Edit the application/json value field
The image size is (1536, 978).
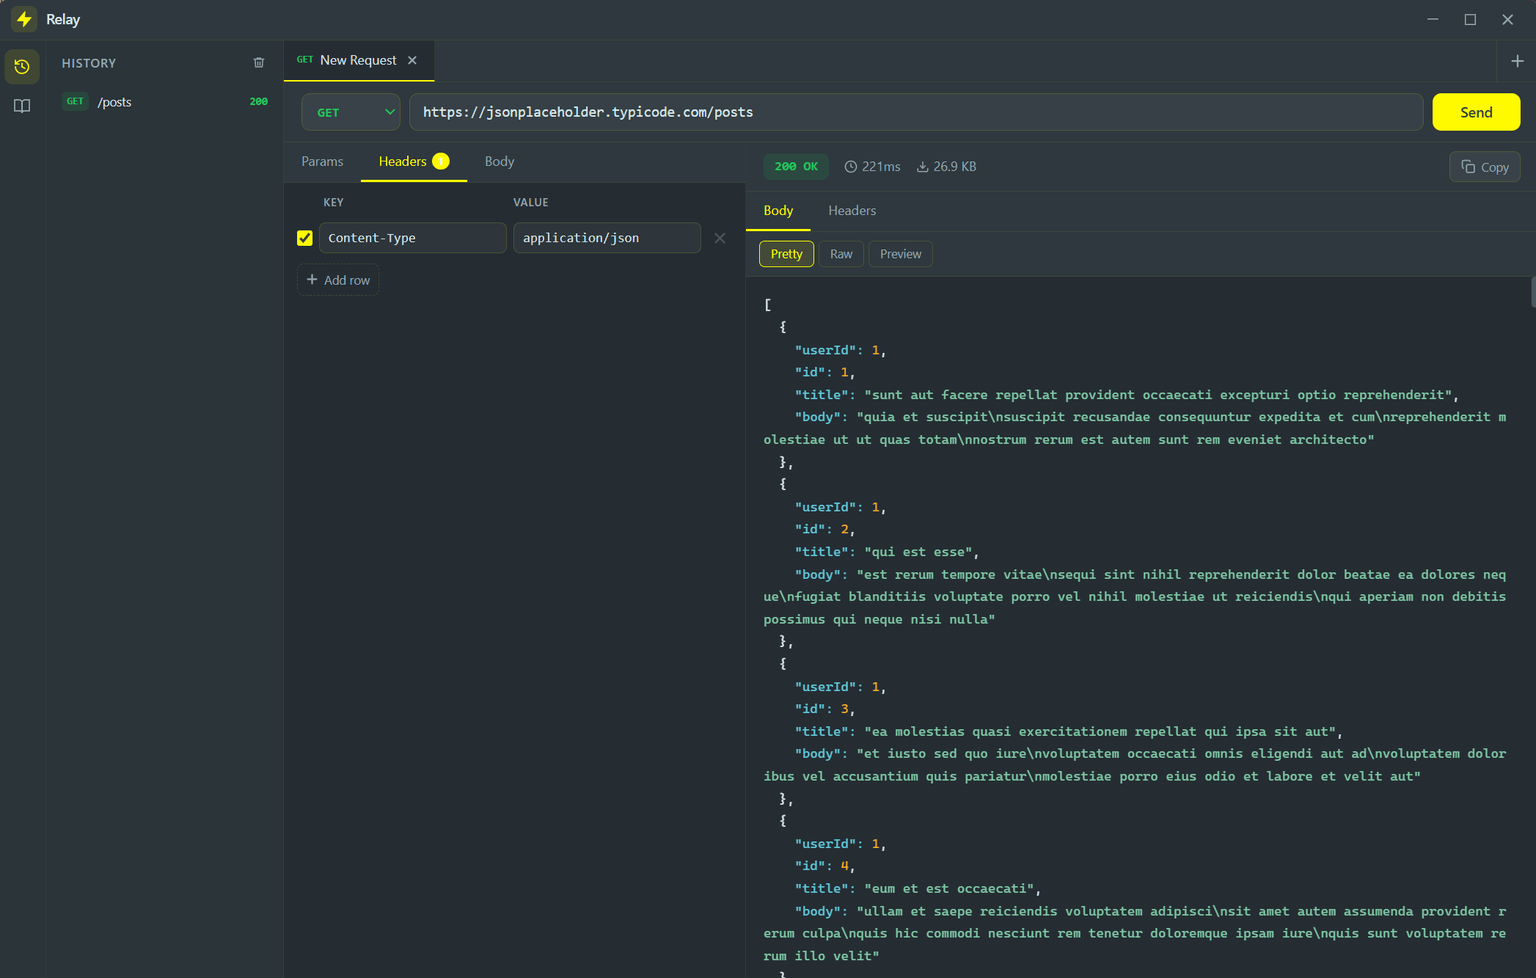click(x=607, y=238)
